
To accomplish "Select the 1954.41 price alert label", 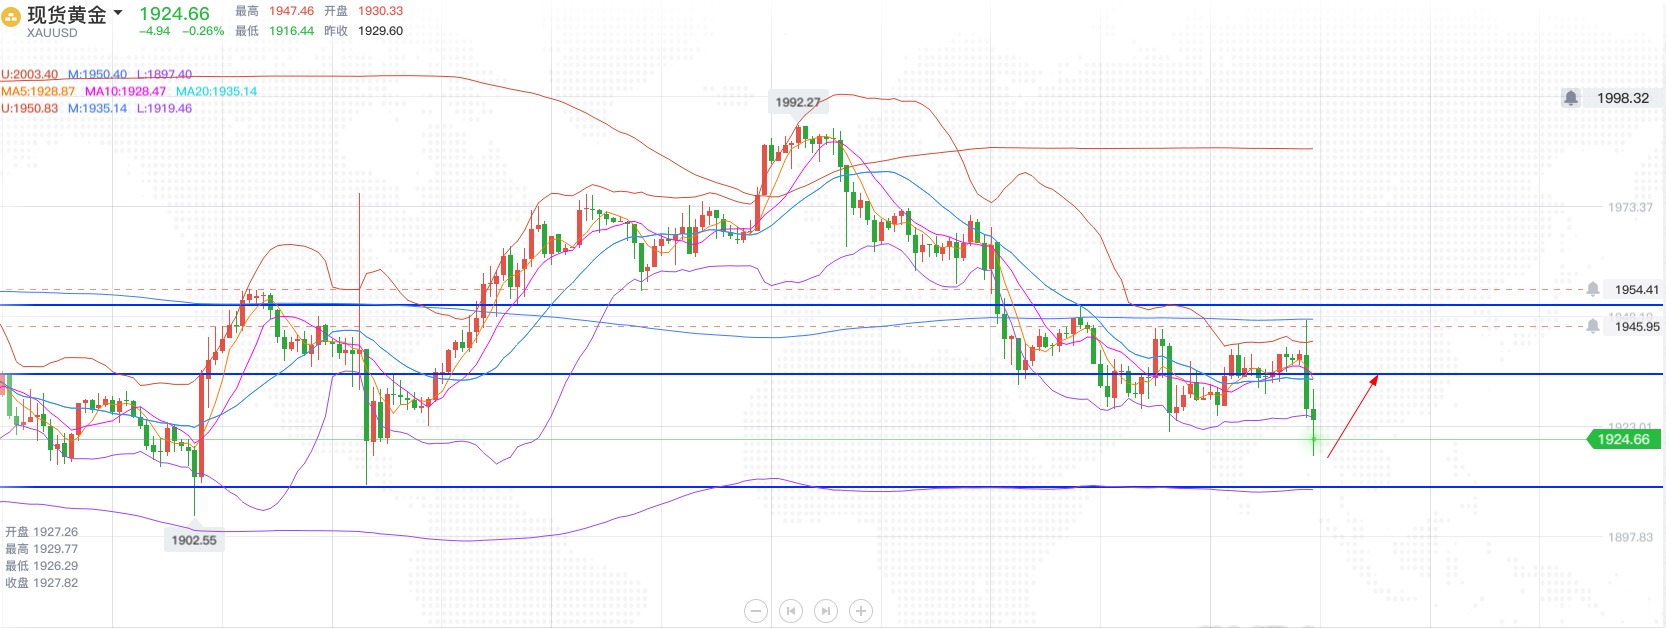I will point(1636,290).
